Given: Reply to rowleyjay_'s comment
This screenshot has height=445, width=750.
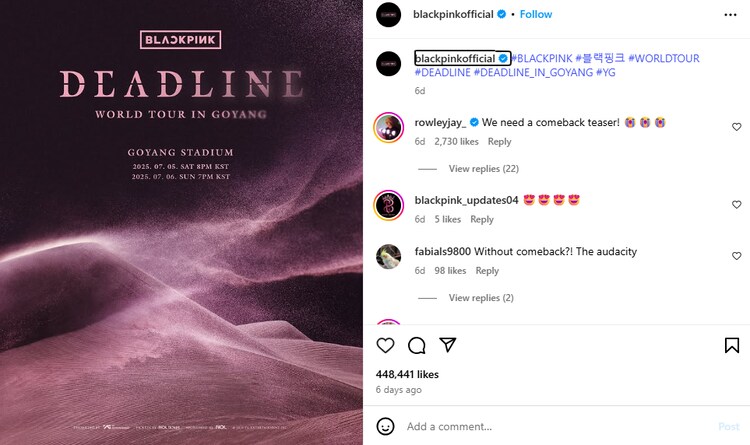Looking at the screenshot, I should [x=499, y=142].
